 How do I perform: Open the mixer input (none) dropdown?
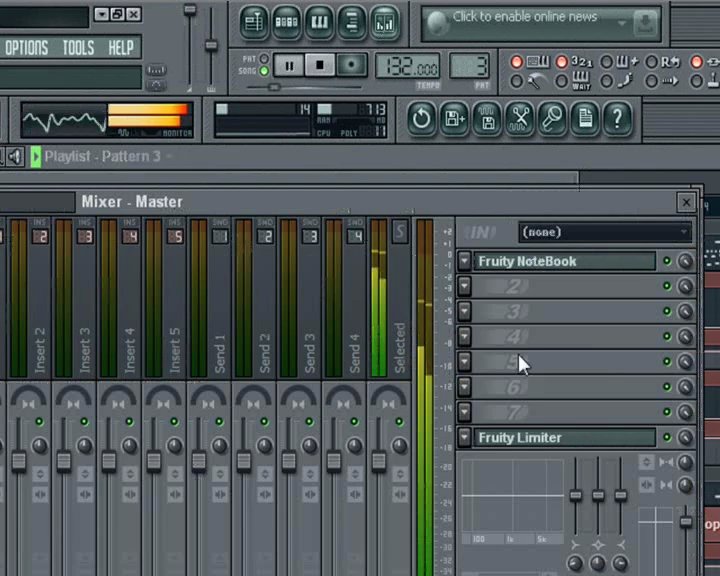pos(605,232)
